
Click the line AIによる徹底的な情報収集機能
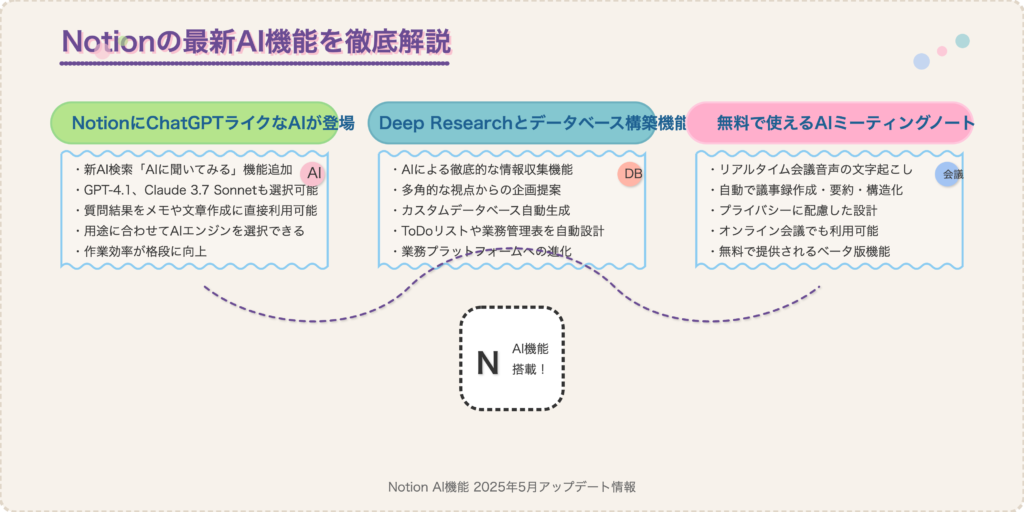(482, 170)
